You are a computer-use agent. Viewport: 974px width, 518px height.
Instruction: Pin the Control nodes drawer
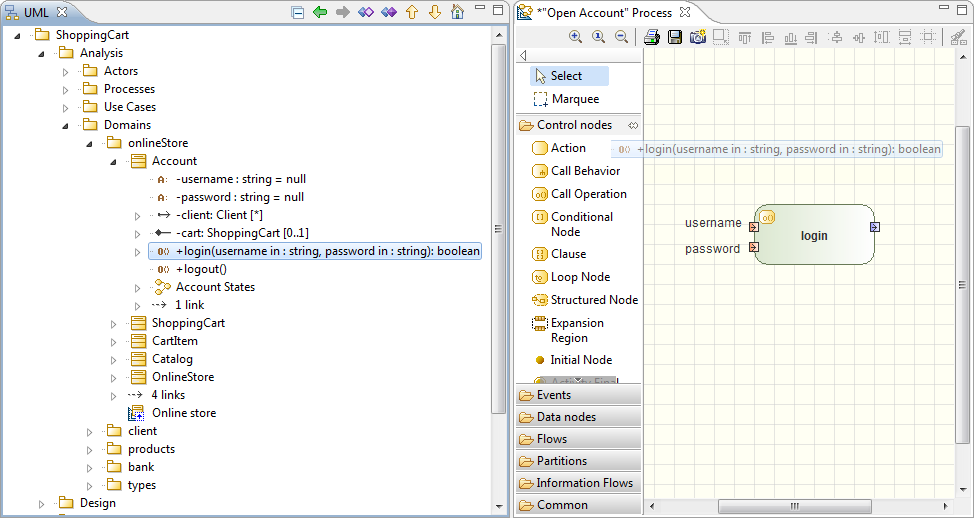(x=633, y=125)
